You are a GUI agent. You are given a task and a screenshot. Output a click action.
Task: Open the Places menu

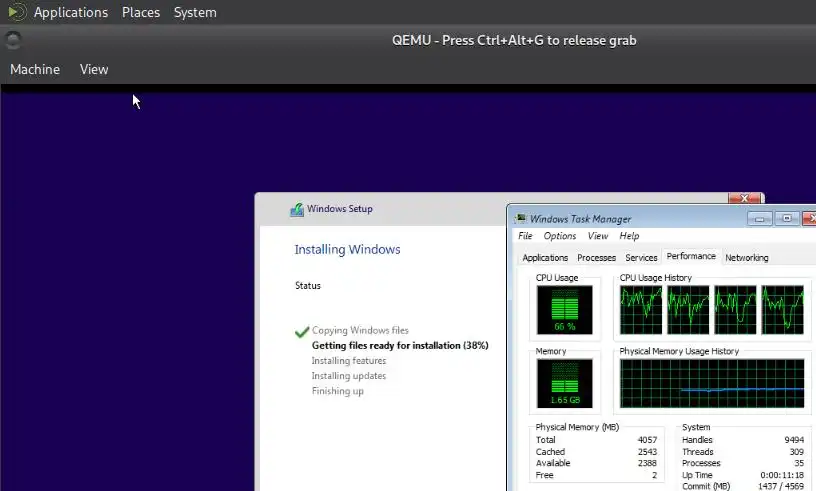pyautogui.click(x=141, y=12)
